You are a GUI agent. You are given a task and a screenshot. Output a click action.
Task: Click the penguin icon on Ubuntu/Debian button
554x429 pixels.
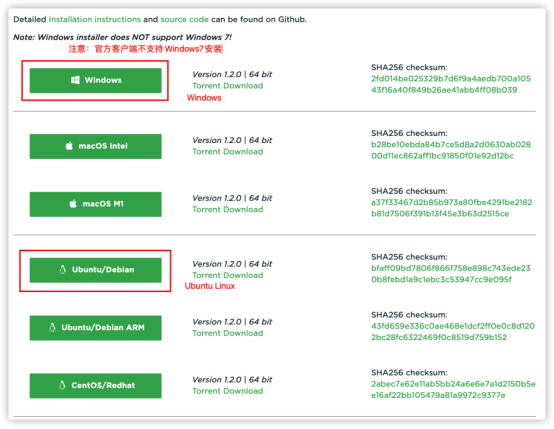[63, 270]
